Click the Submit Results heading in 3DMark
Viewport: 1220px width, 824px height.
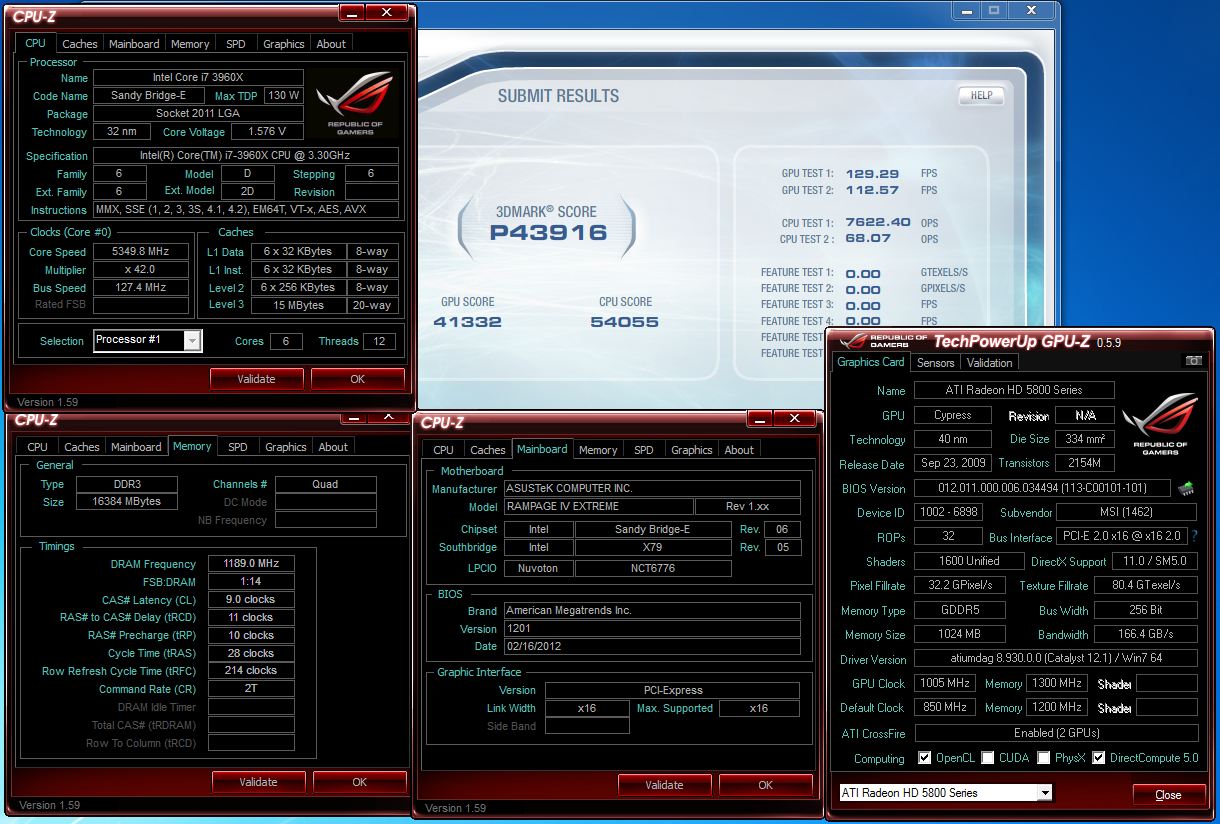pos(559,96)
